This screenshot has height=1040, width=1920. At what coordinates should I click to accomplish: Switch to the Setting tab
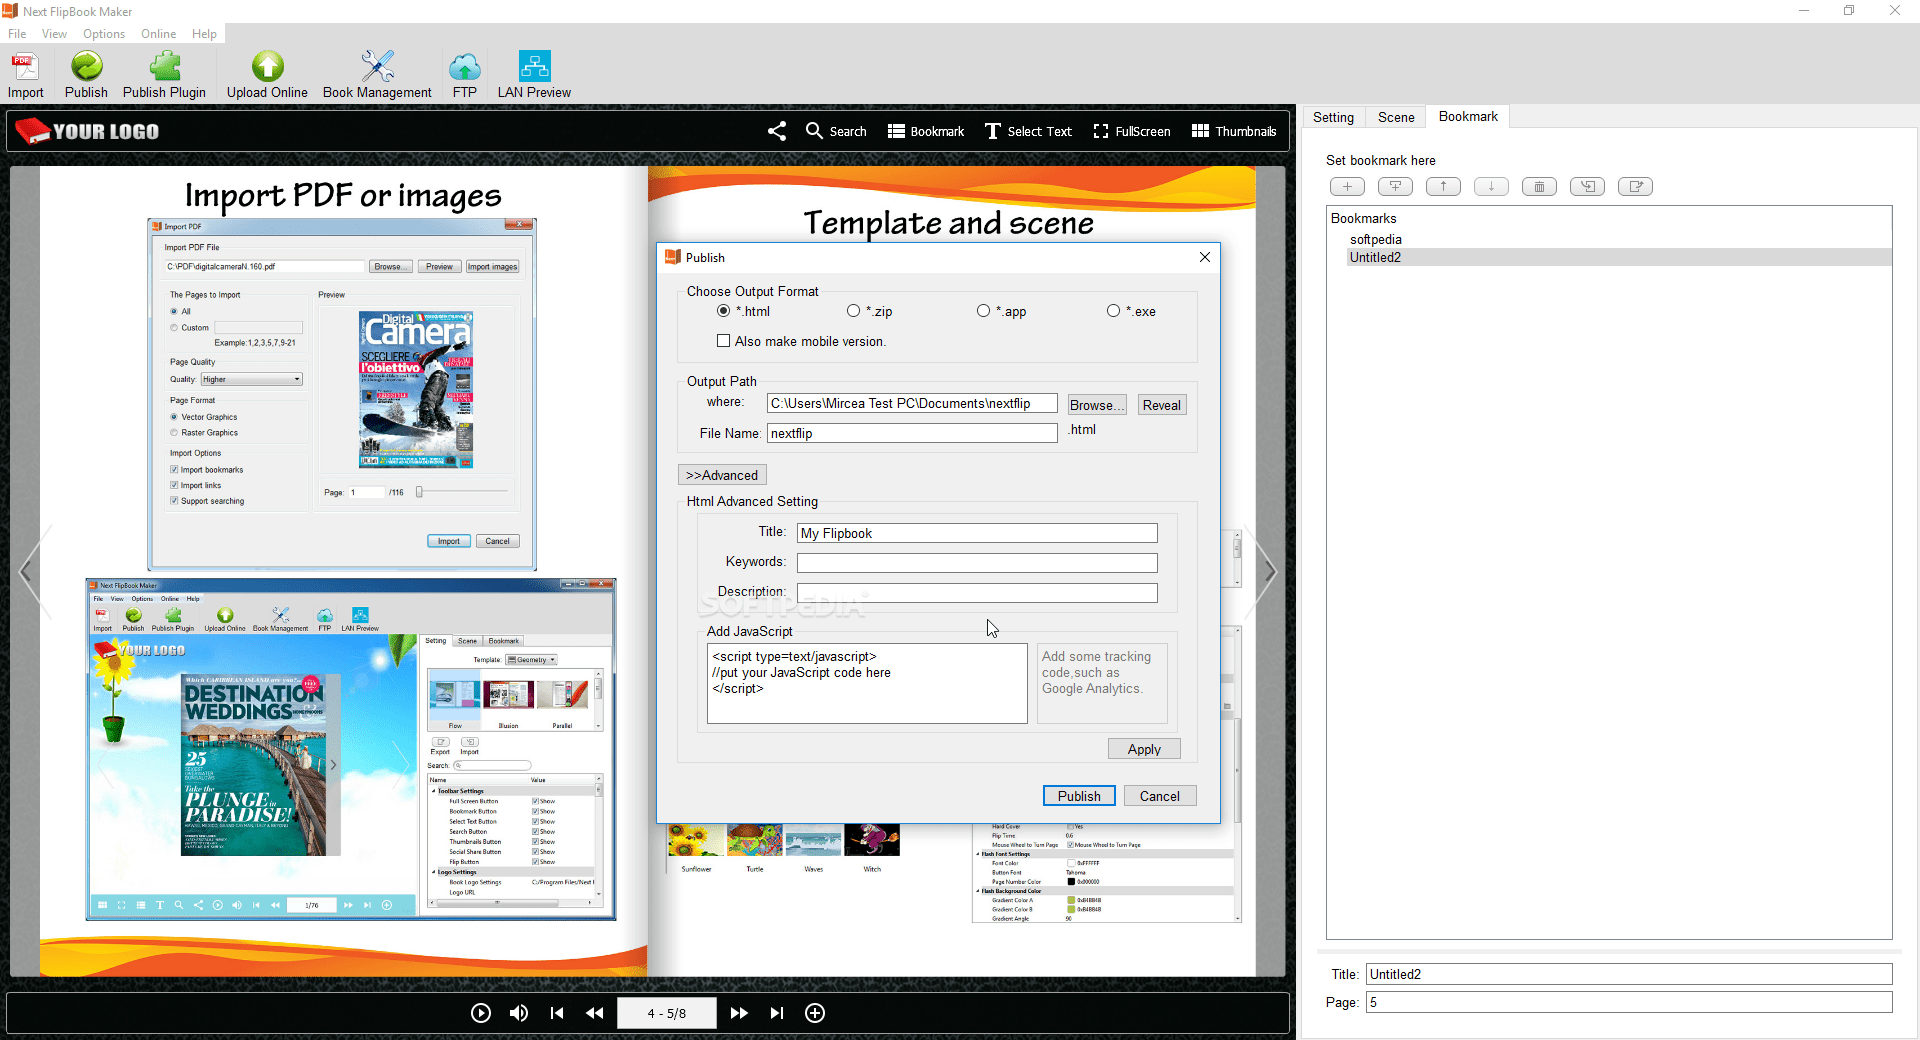click(1333, 117)
